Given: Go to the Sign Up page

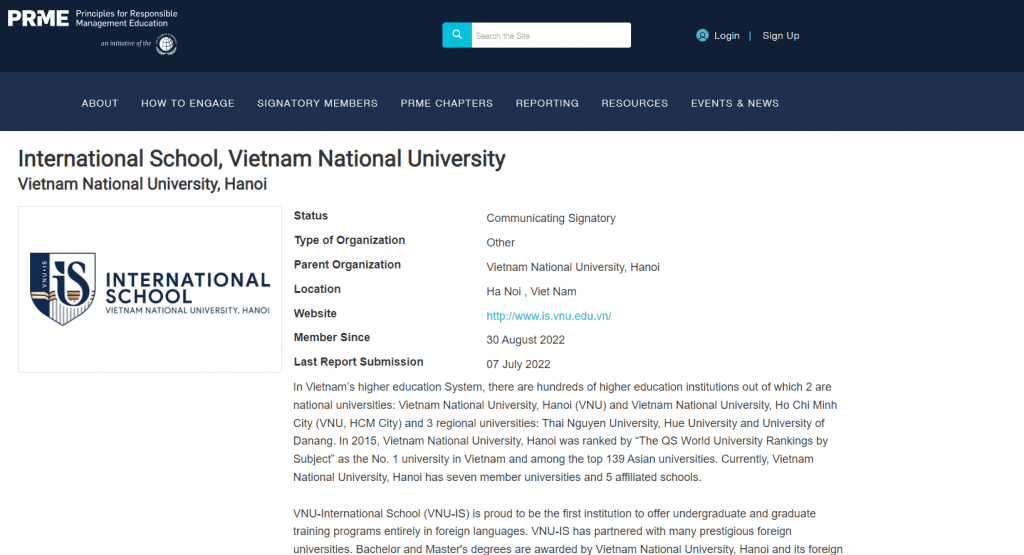Looking at the screenshot, I should [780, 36].
